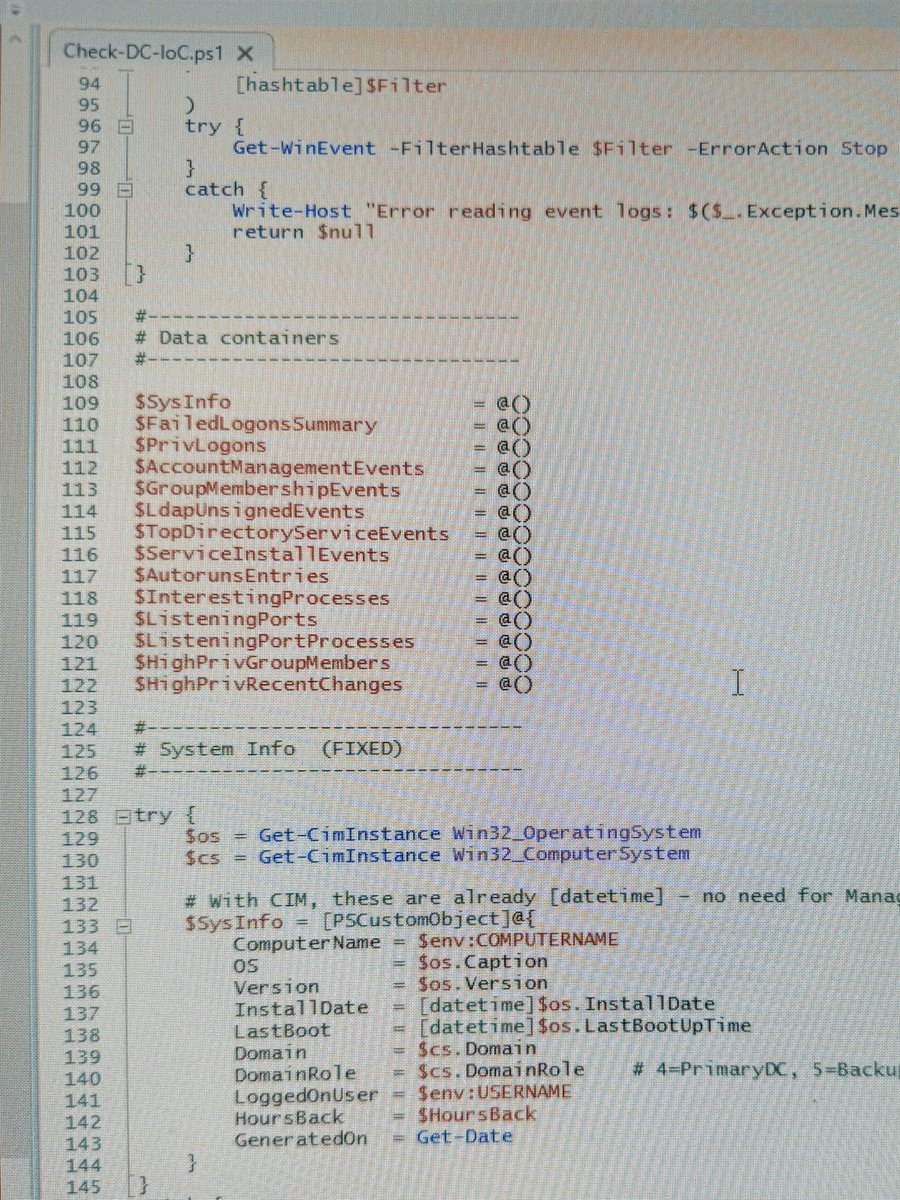900x1200 pixels.
Task: Click the $TopDirectoryServiceEvents variable
Action: [x=291, y=533]
